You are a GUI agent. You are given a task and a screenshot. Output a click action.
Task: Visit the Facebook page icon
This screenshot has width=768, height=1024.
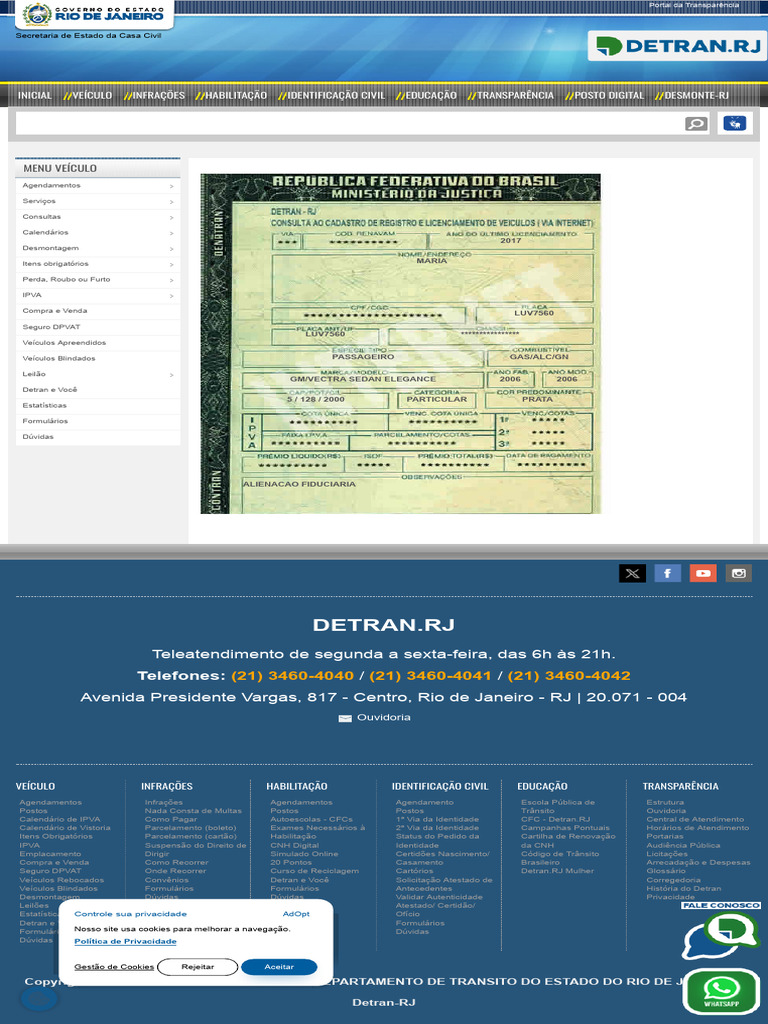pyautogui.click(x=667, y=573)
